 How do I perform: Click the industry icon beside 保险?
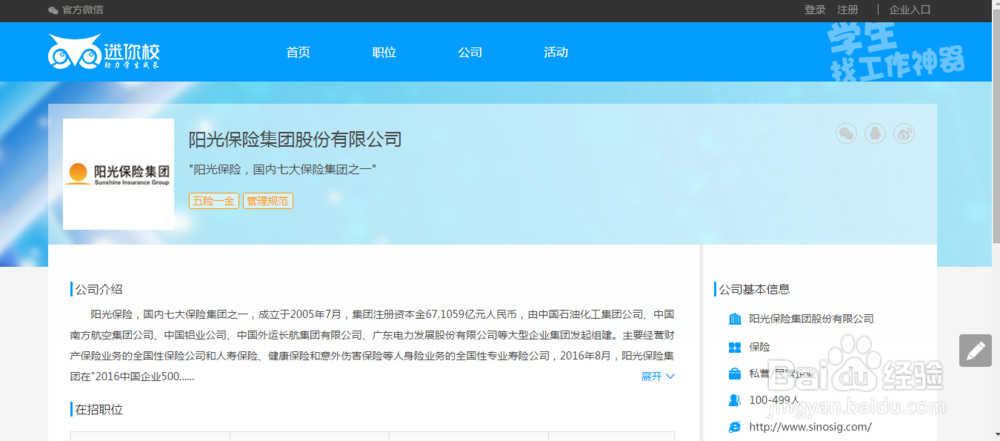pyautogui.click(x=735, y=347)
